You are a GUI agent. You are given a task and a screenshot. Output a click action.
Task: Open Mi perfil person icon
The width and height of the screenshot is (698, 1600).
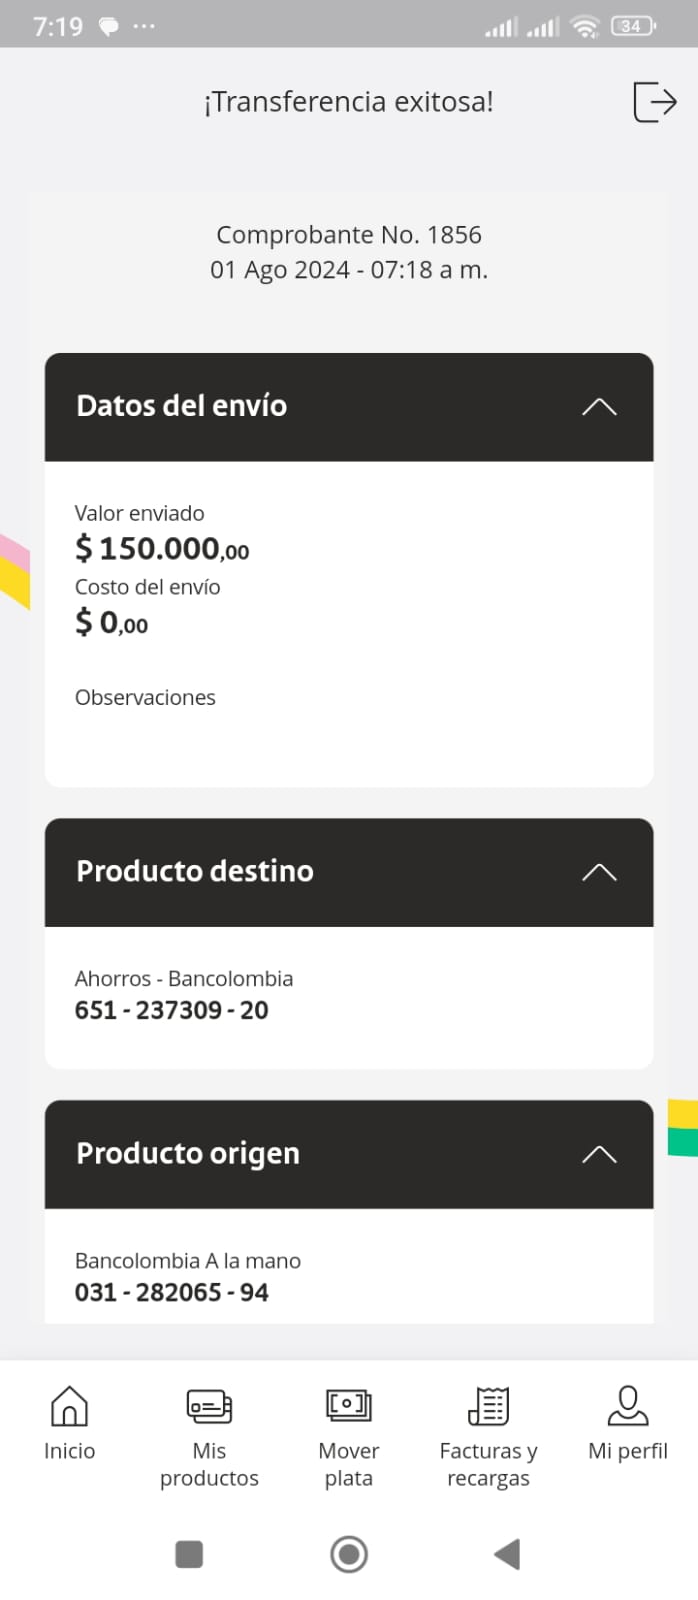point(628,1405)
